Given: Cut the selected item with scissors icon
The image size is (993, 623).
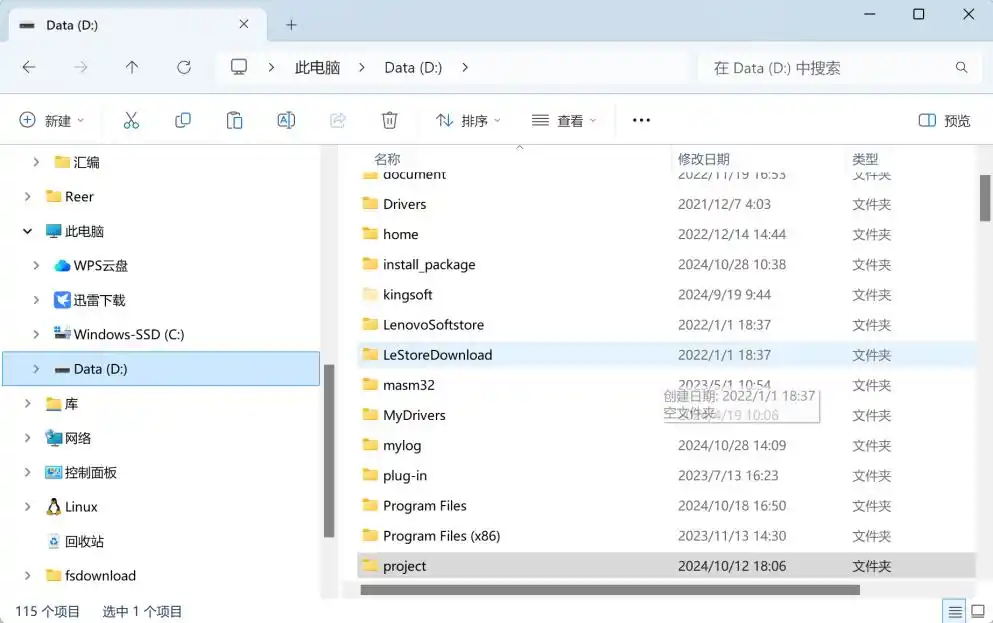Looking at the screenshot, I should pos(131,120).
